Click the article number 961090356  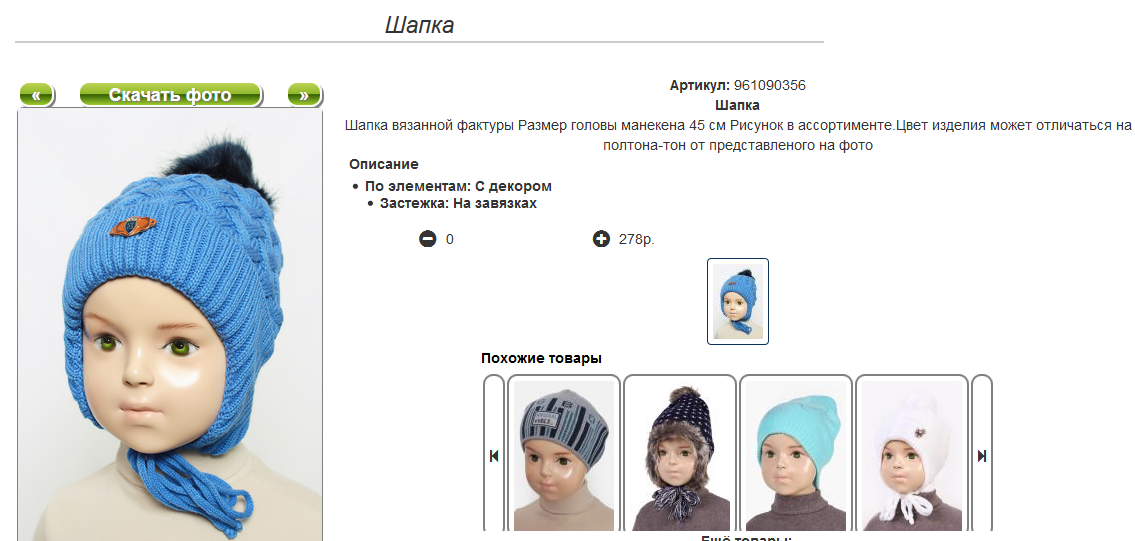[769, 85]
